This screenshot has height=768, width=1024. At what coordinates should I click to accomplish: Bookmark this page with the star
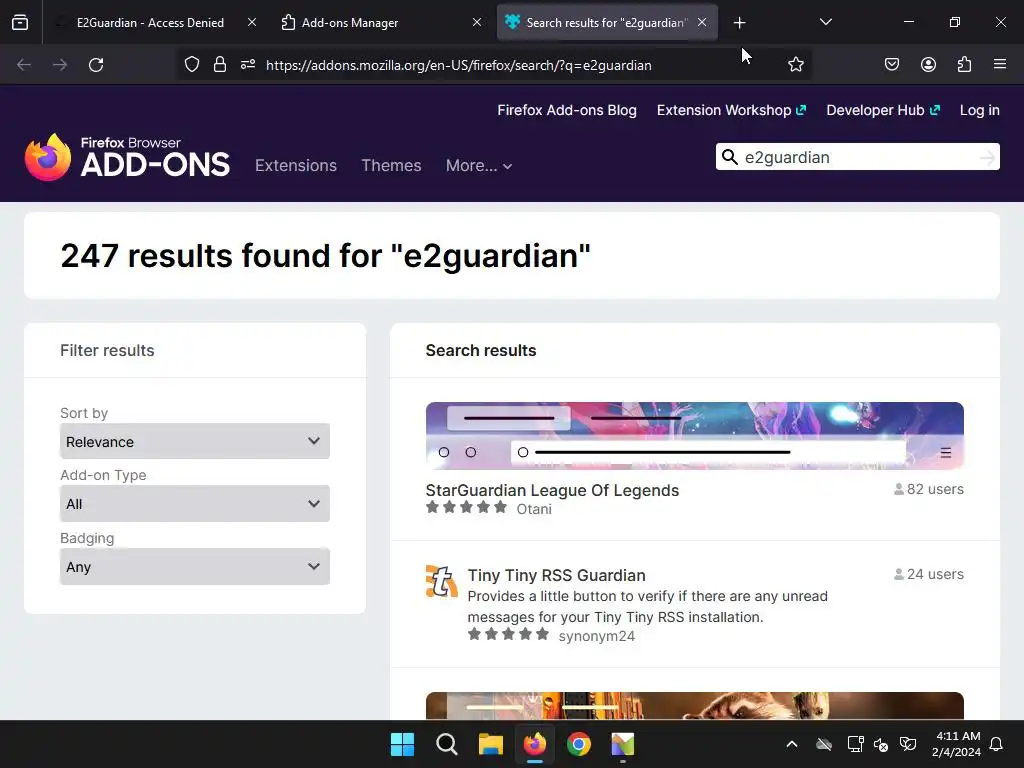point(795,65)
